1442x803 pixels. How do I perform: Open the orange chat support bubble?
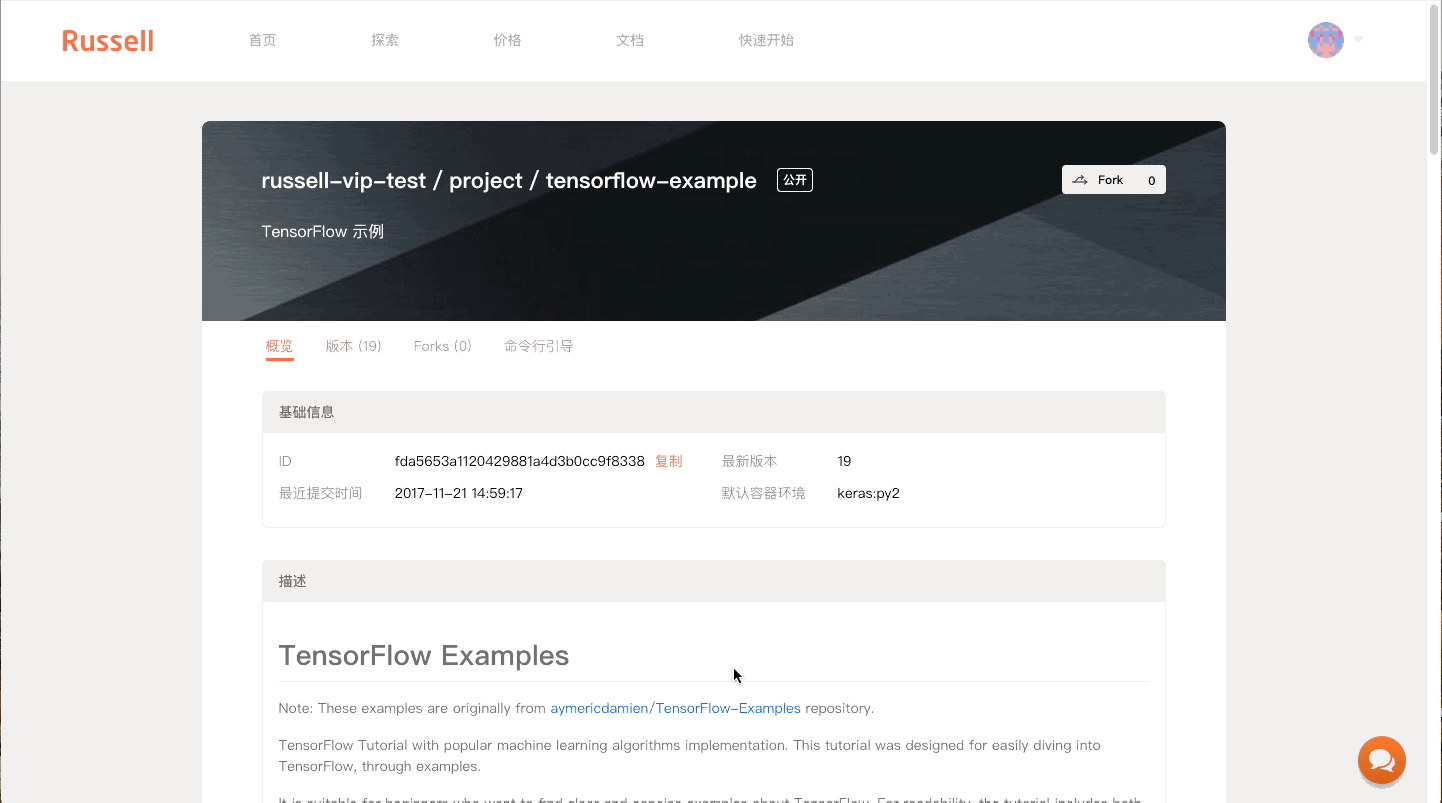[x=1381, y=760]
